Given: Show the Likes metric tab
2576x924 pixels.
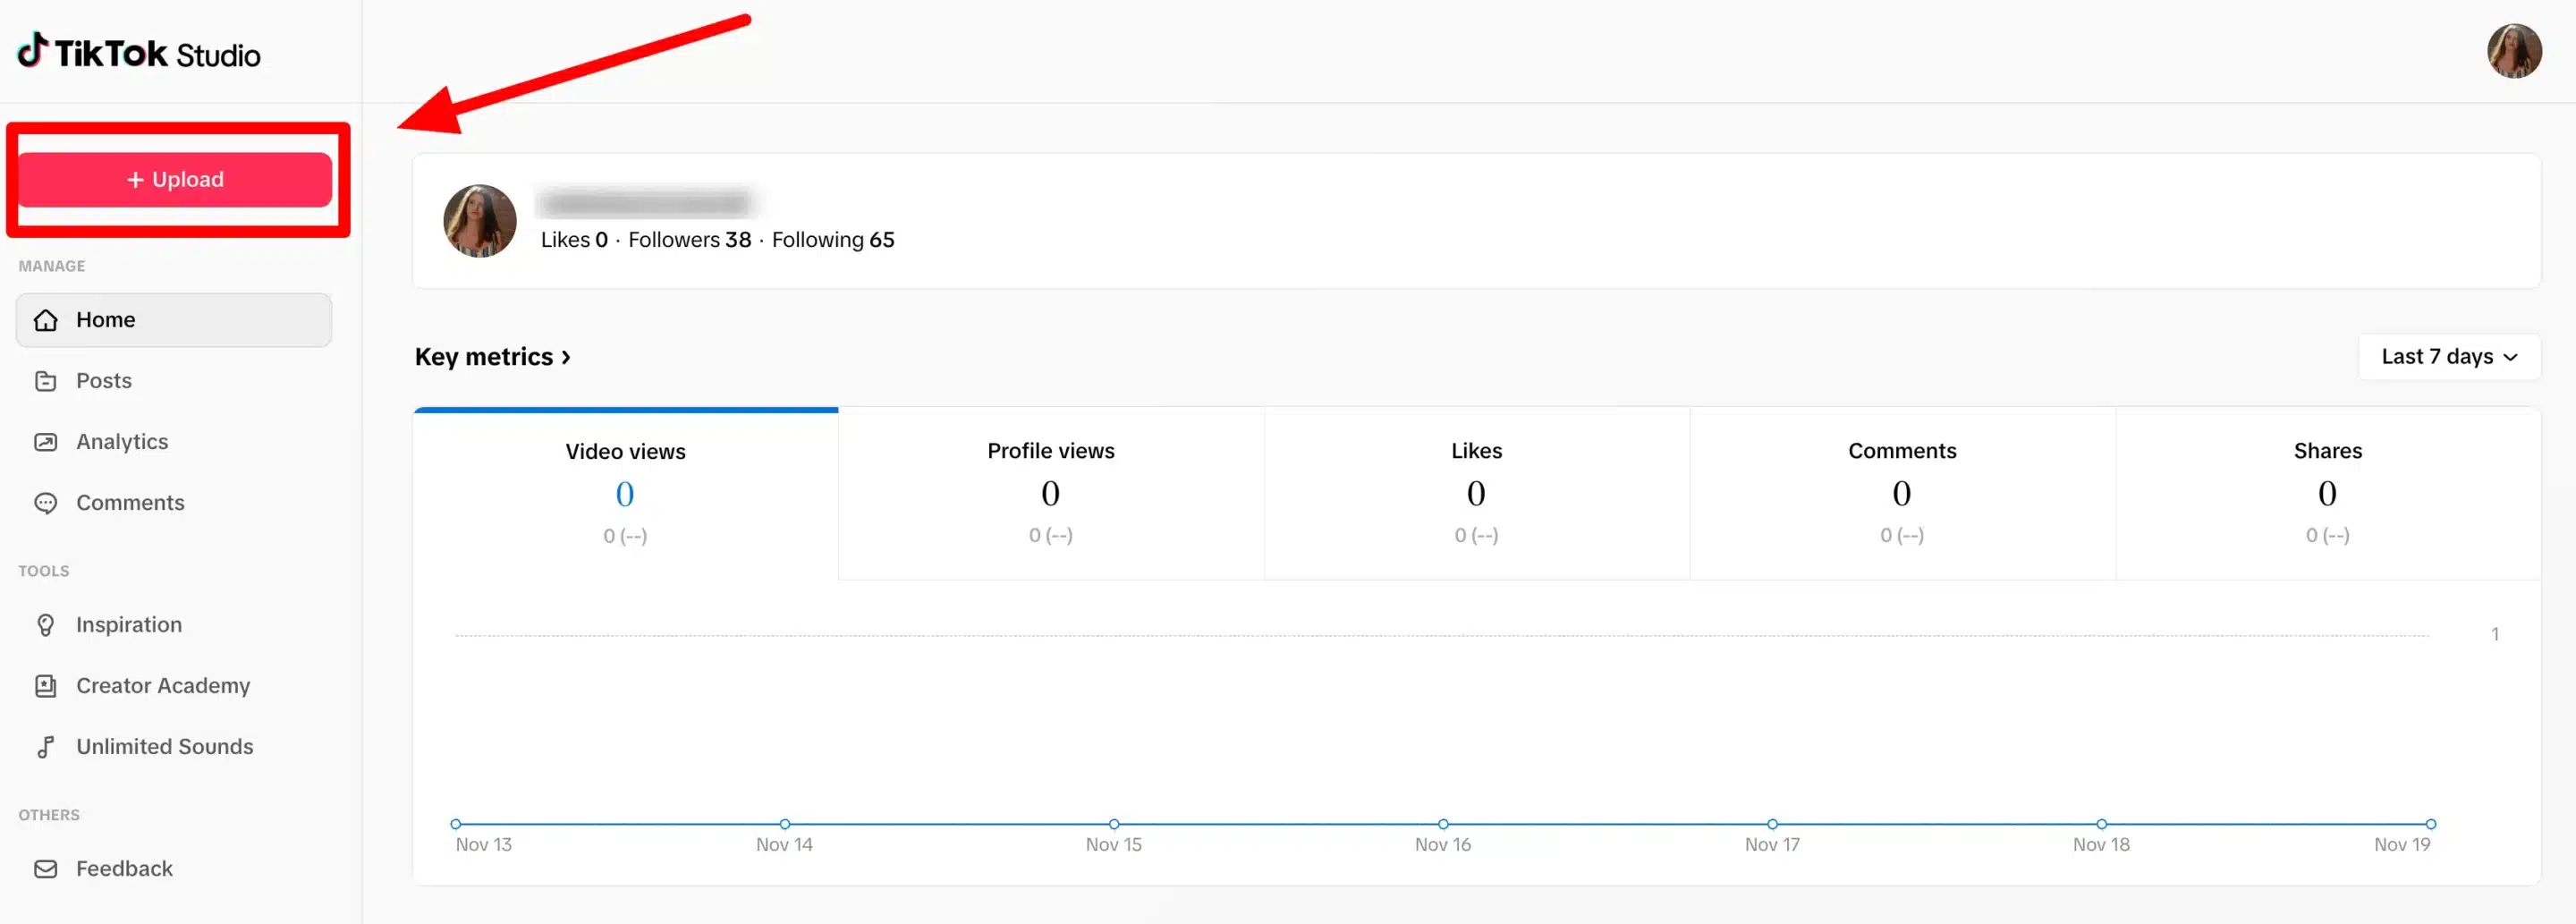Looking at the screenshot, I should coord(1476,493).
